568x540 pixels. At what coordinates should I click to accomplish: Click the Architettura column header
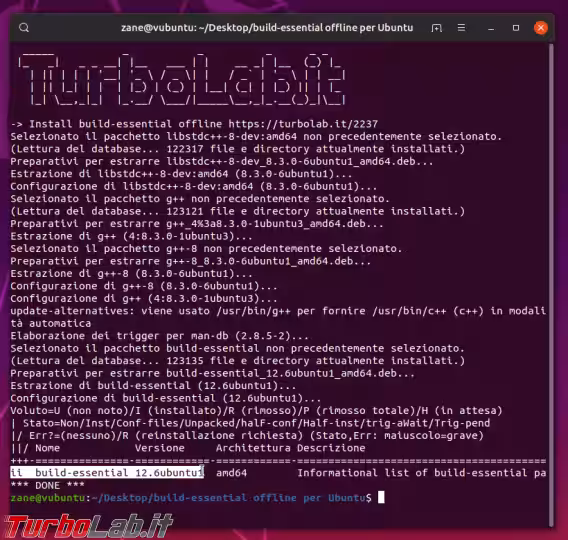[x=253, y=448]
